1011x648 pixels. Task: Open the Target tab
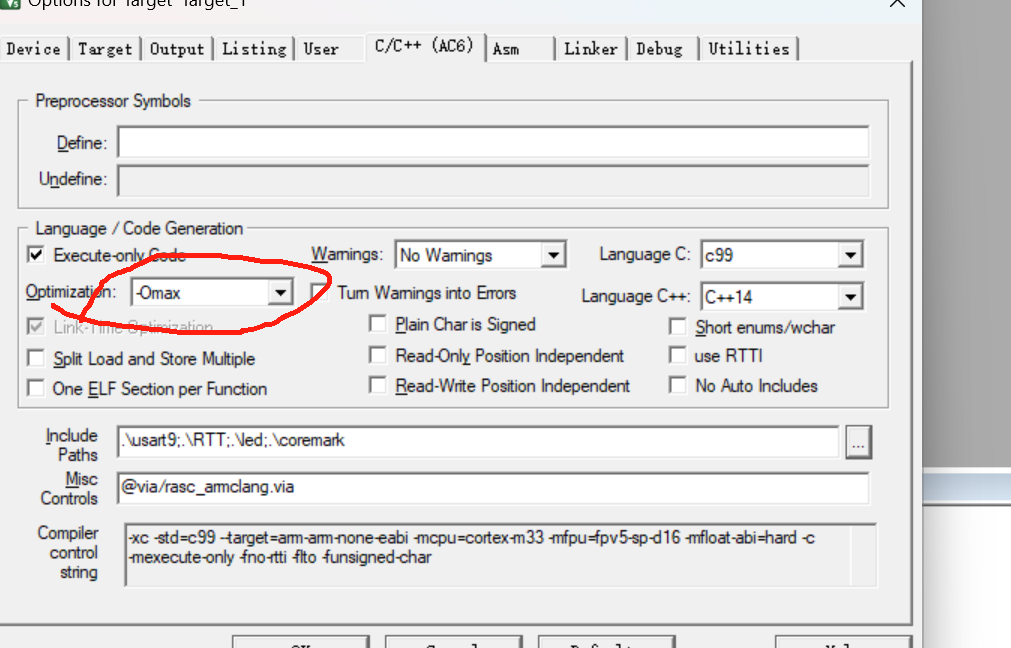point(105,49)
